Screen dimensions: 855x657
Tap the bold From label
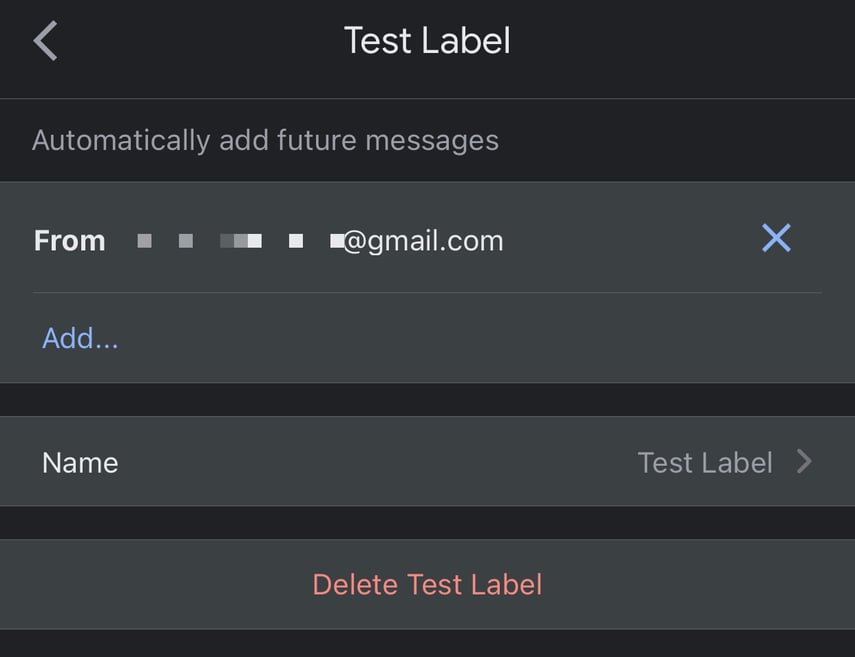coord(69,240)
